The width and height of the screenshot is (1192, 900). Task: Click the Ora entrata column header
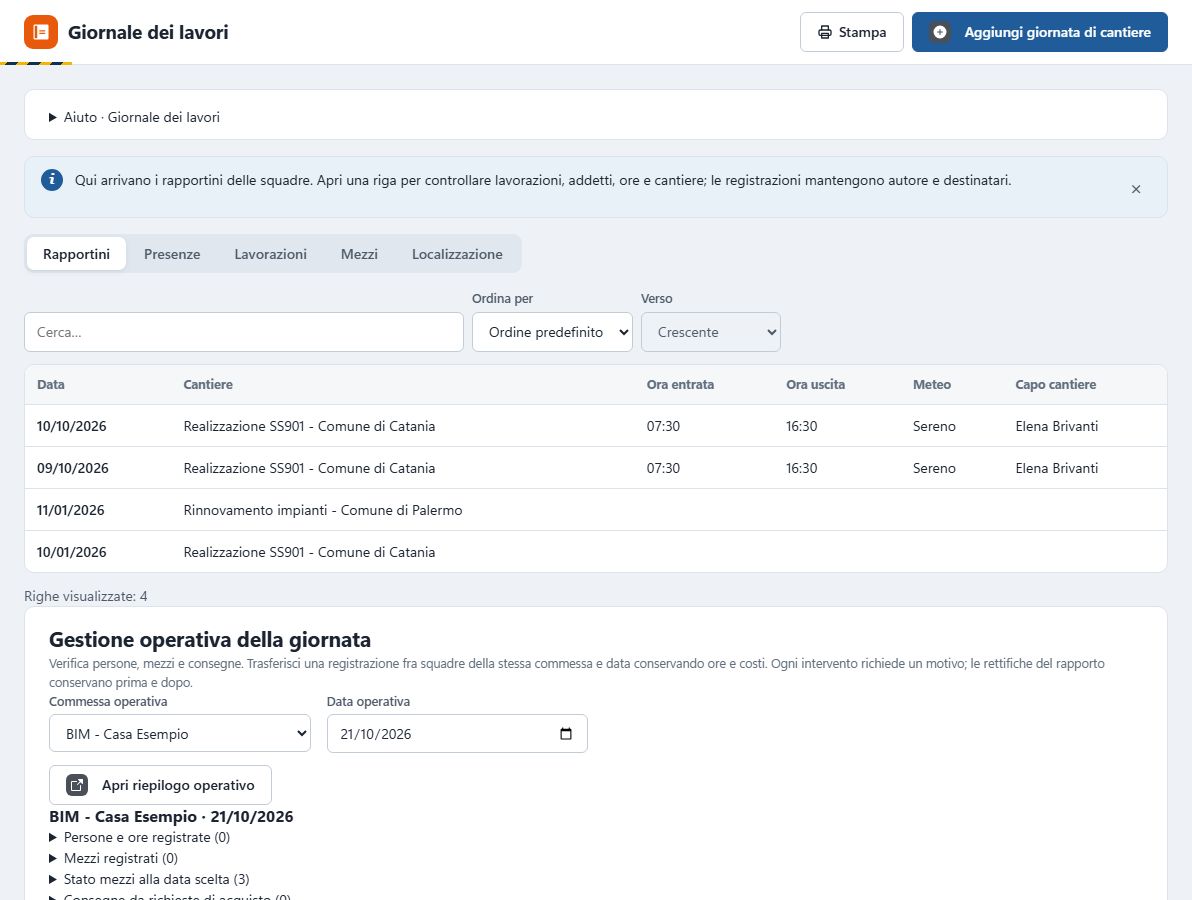click(680, 385)
